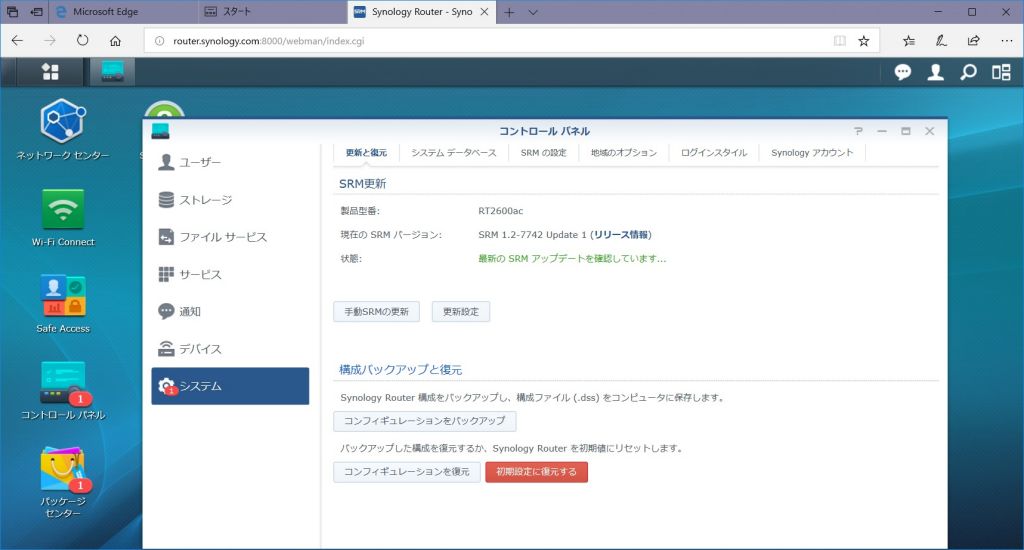Open the SRM search magnifier icon
Screen dimensions: 1024x550
coord(968,72)
